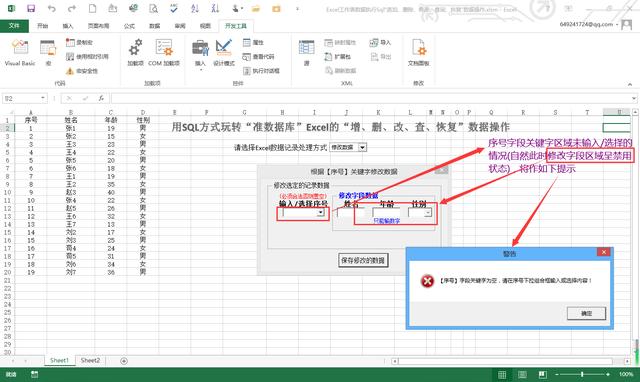
Task: Open the 性别 combo box dropdown
Action: pos(427,213)
